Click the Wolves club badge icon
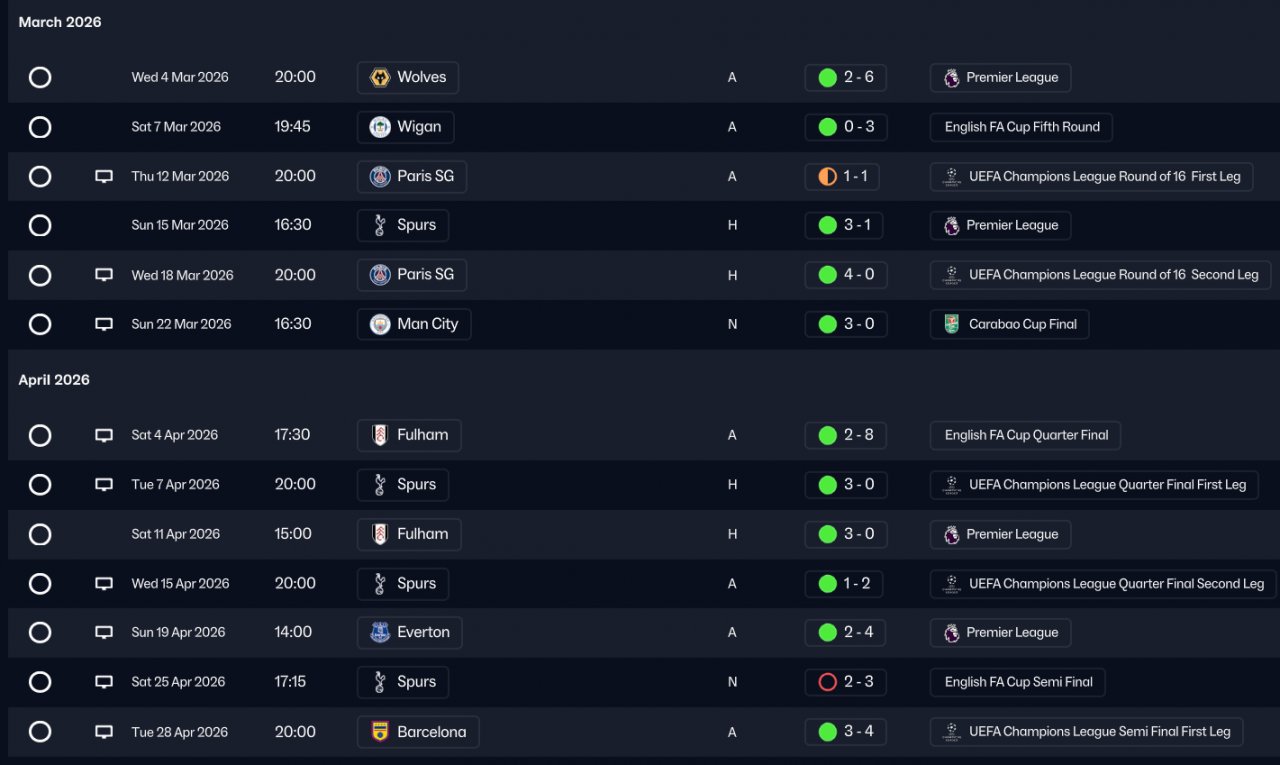The height and width of the screenshot is (765, 1280). tap(380, 78)
